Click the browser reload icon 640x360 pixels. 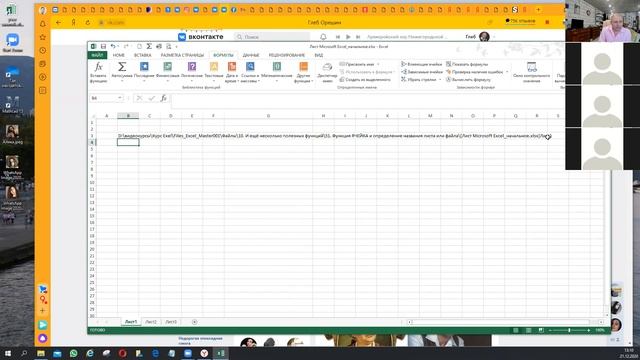pyautogui.click(x=87, y=22)
